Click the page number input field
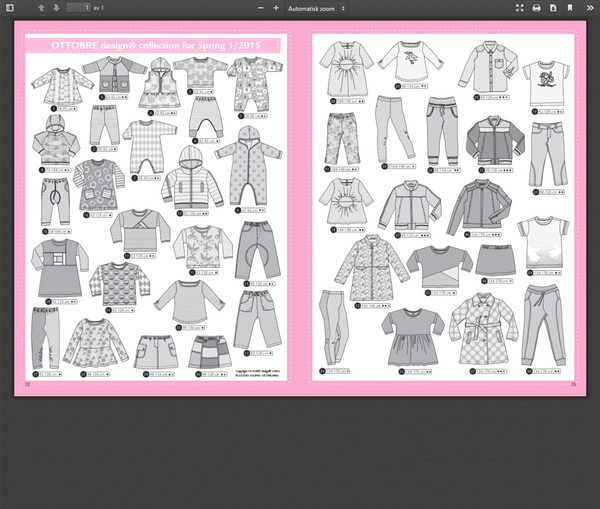The width and height of the screenshot is (600, 509). 78,8
